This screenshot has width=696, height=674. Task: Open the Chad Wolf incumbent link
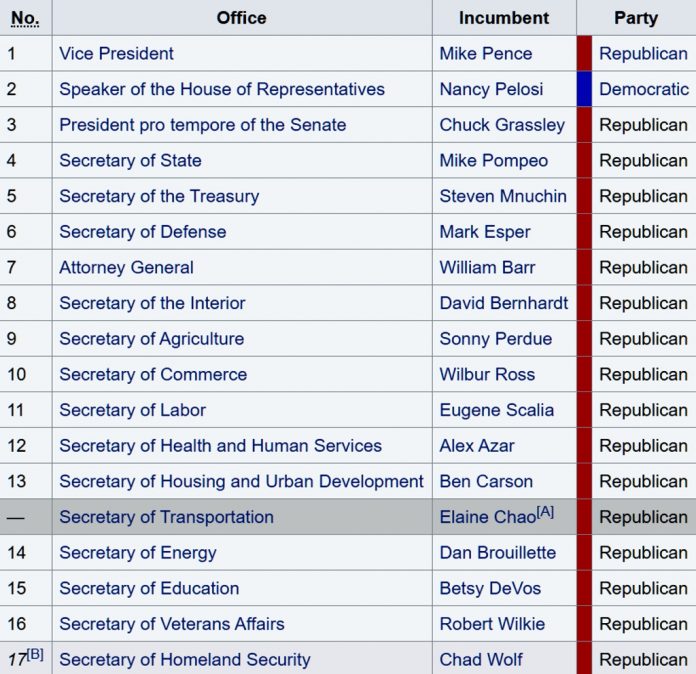pyautogui.click(x=481, y=659)
